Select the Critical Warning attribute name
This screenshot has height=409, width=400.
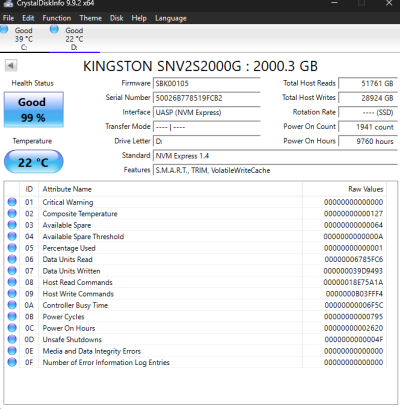point(68,202)
